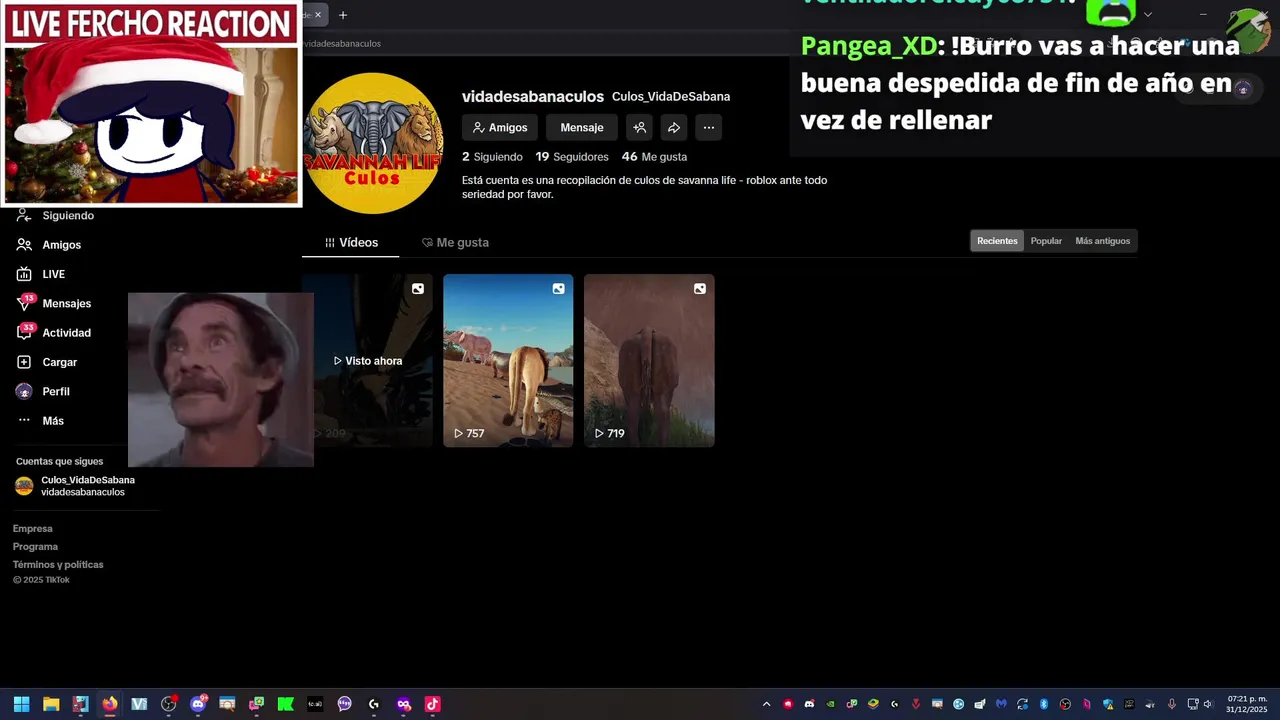Expand the Más sidebar option
The height and width of the screenshot is (720, 1280).
pyautogui.click(x=53, y=421)
